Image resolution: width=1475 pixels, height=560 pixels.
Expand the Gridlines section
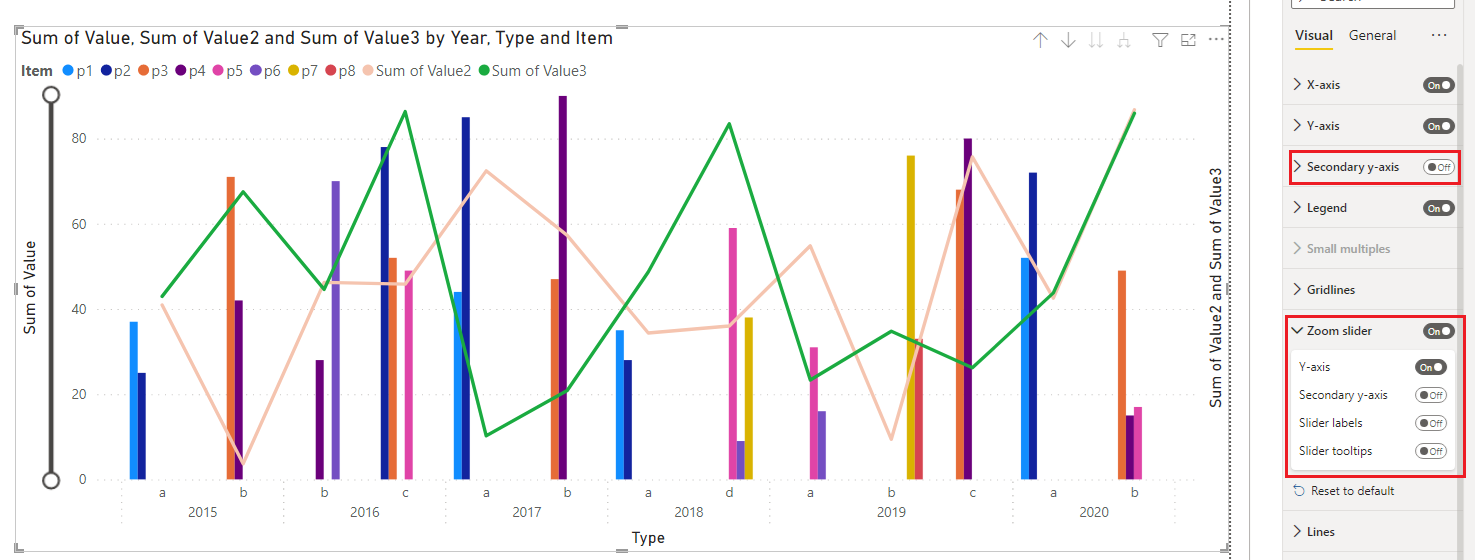tap(1298, 290)
